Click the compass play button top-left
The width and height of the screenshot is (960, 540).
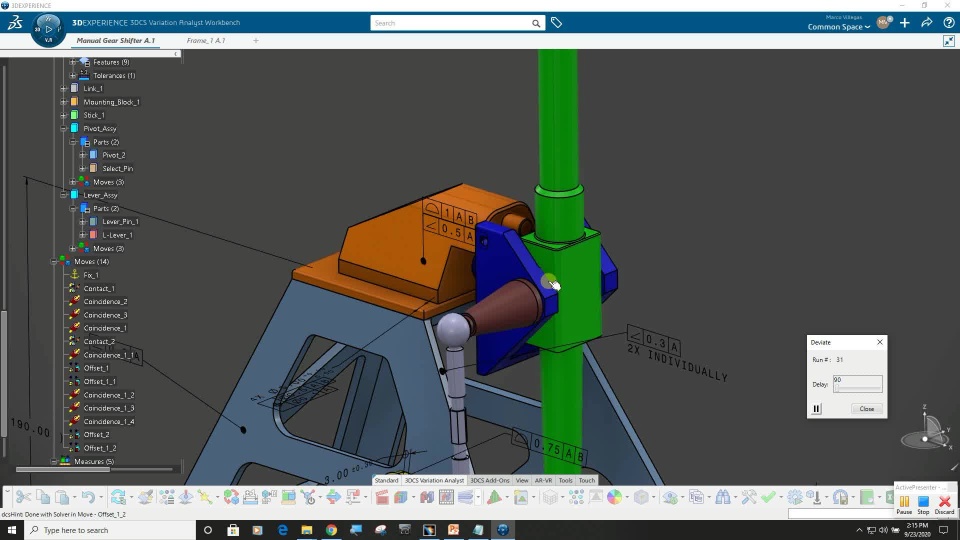48,29
